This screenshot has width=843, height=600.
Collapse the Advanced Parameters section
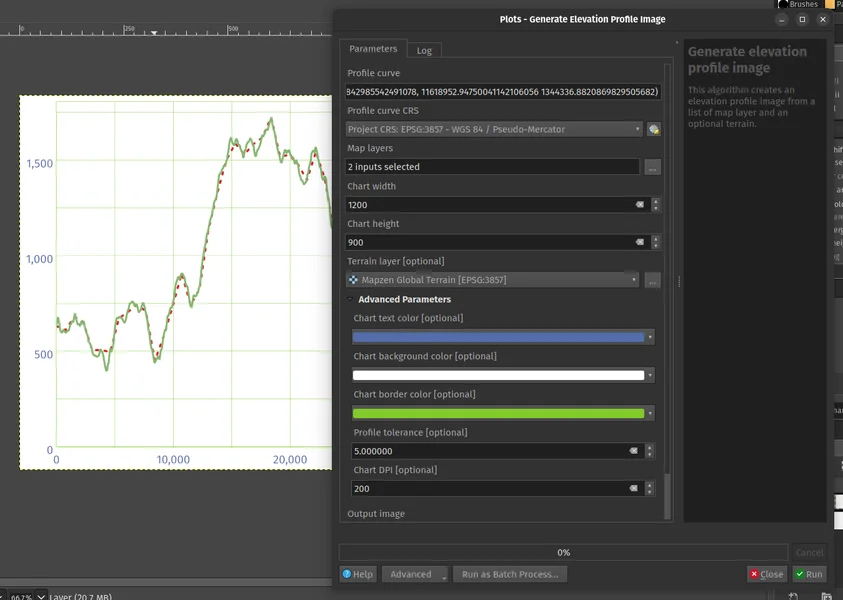coord(351,299)
